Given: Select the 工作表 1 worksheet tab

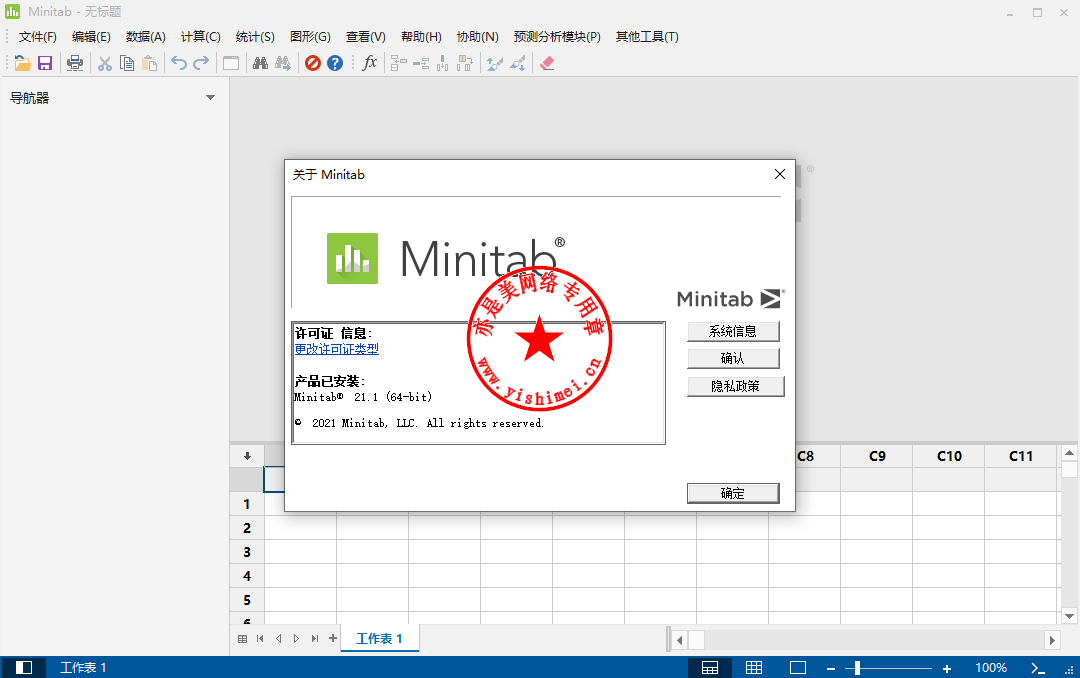Looking at the screenshot, I should point(379,639).
